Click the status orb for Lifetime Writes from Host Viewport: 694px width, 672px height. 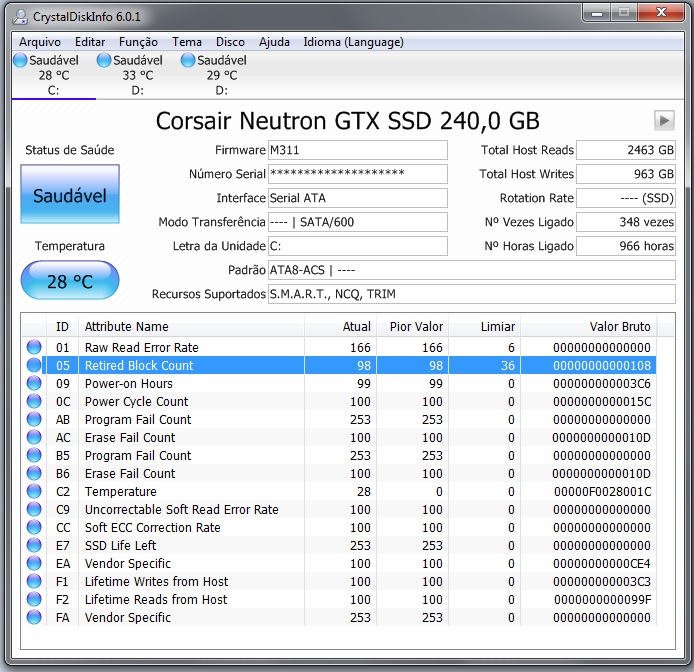click(34, 581)
